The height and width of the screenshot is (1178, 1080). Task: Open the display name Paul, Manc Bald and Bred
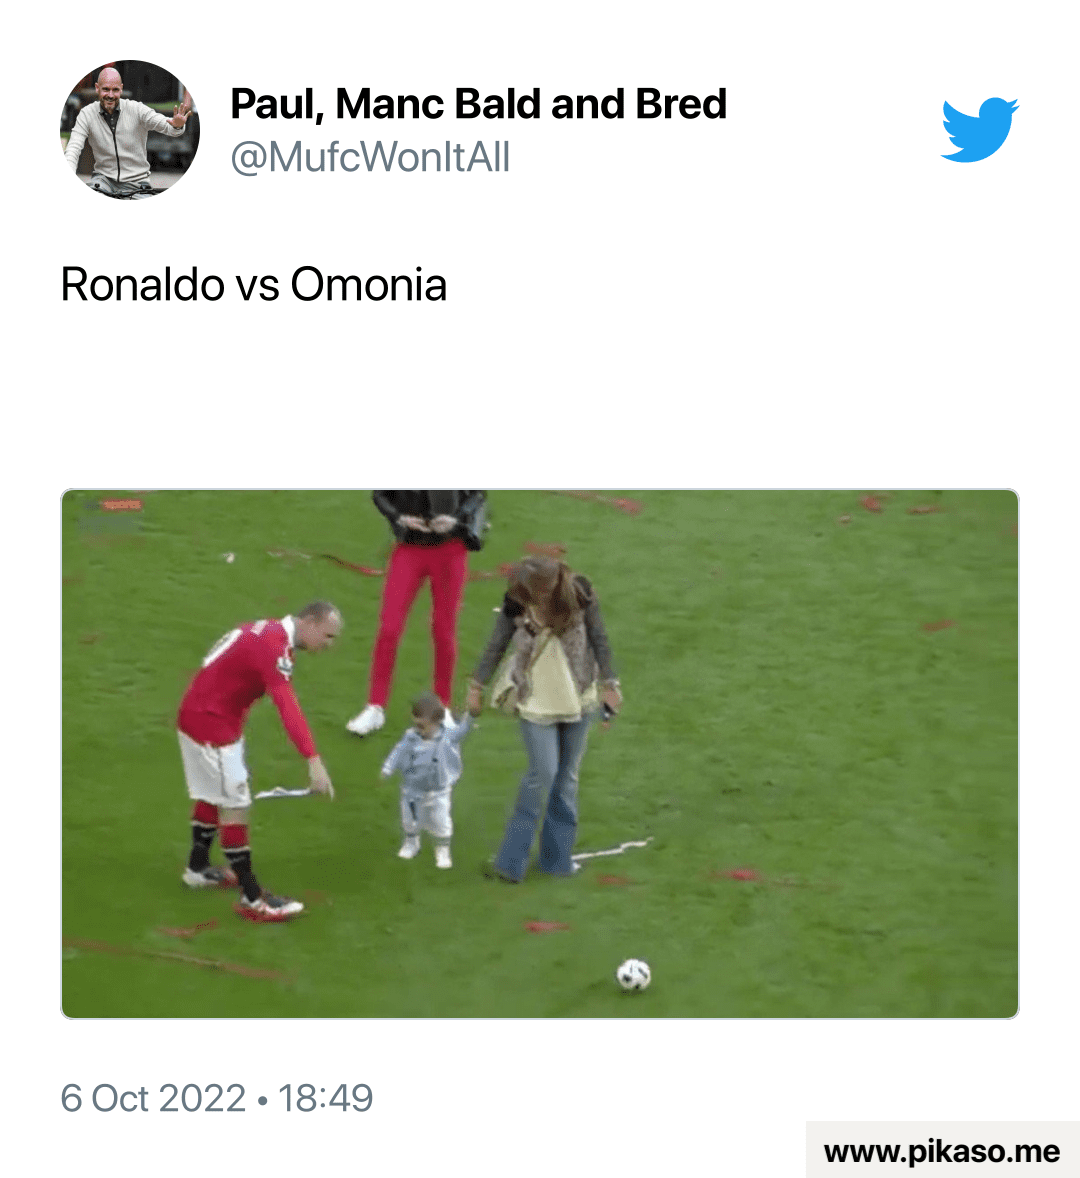coord(478,104)
